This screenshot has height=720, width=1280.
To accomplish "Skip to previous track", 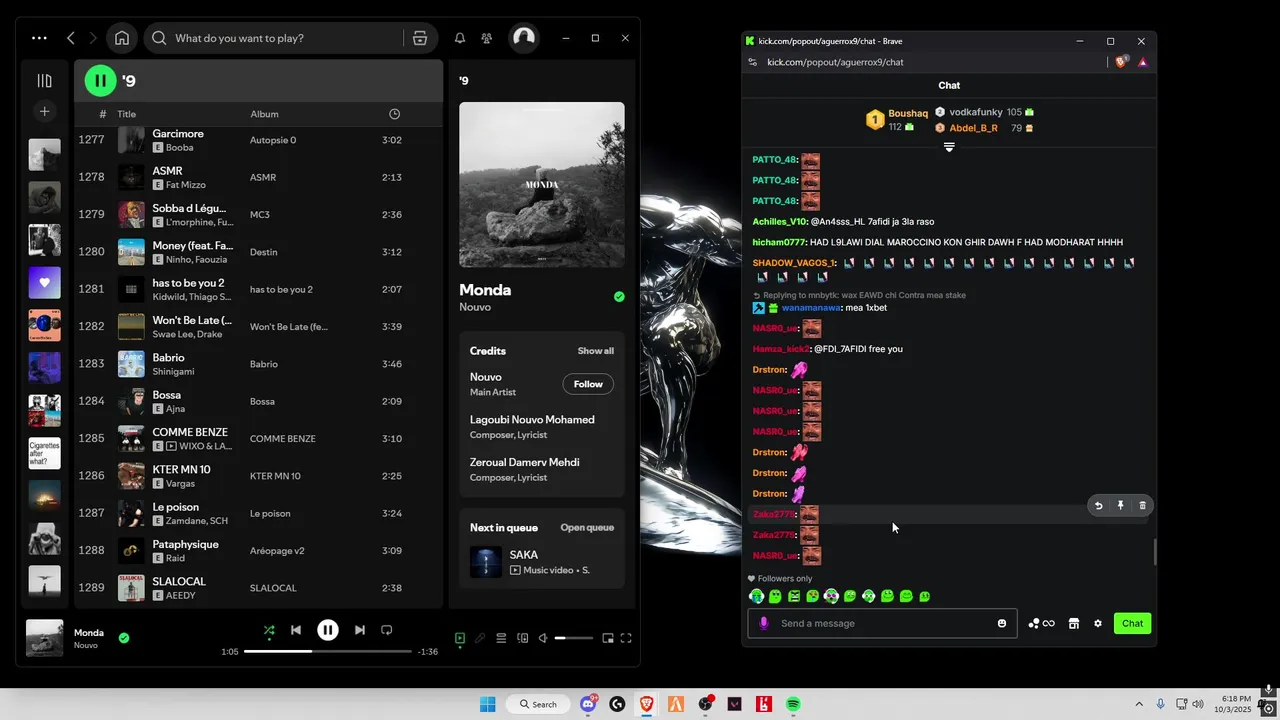I will (296, 630).
